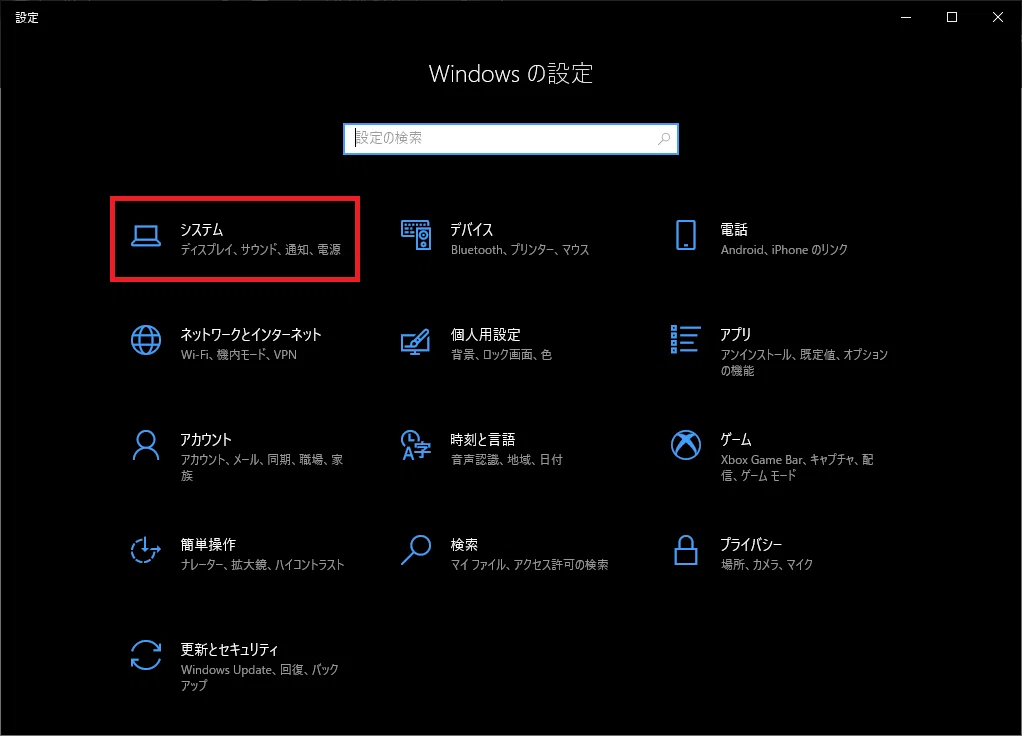The width and height of the screenshot is (1022, 736).
Task: Open the 時刻と言語 title
Action: pos(483,439)
